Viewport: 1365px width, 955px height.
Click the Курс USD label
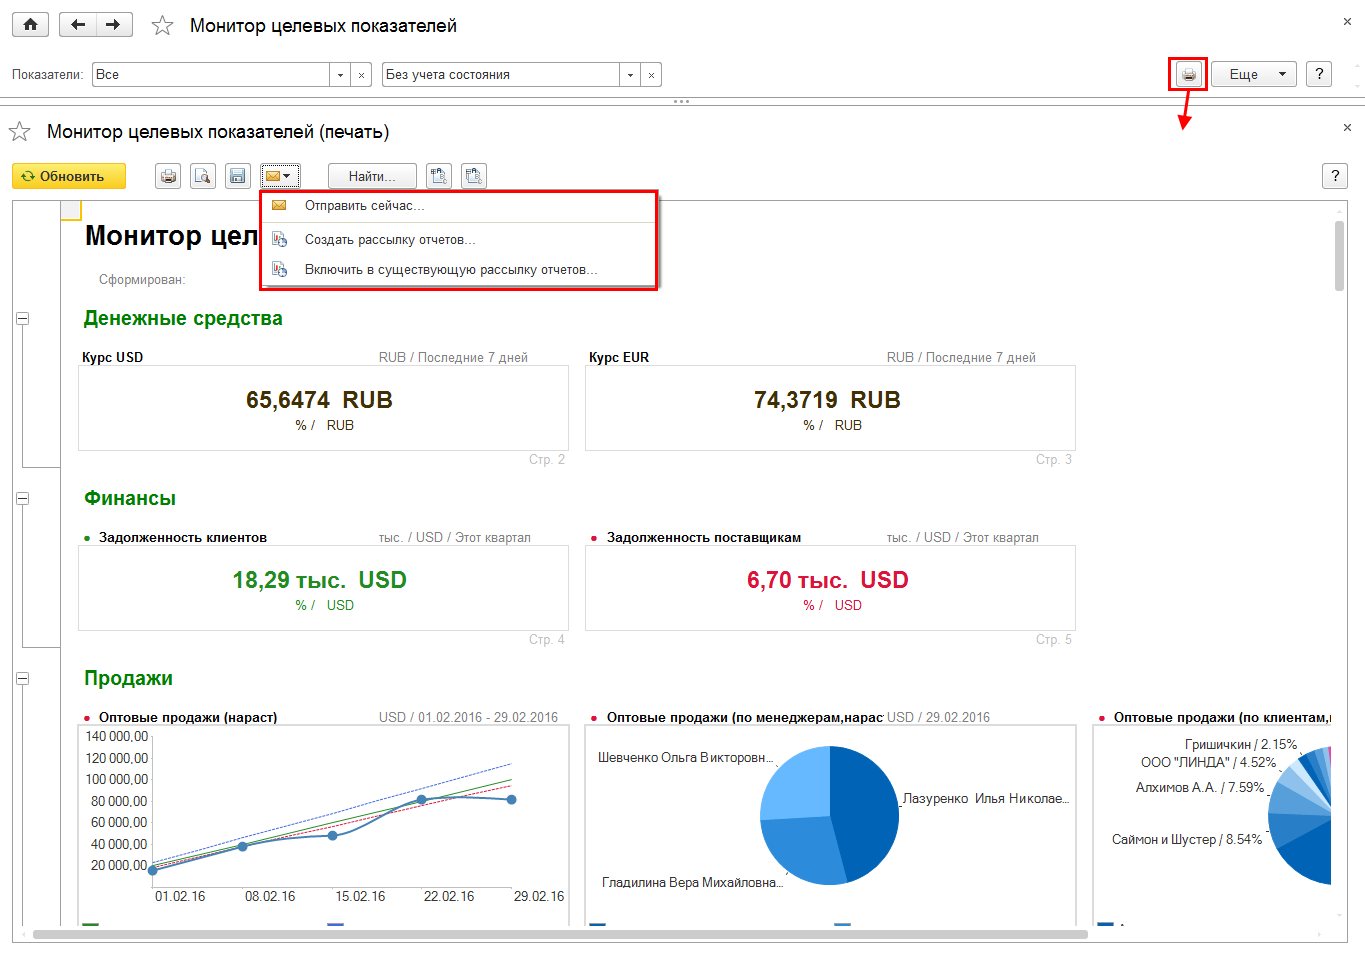point(112,357)
